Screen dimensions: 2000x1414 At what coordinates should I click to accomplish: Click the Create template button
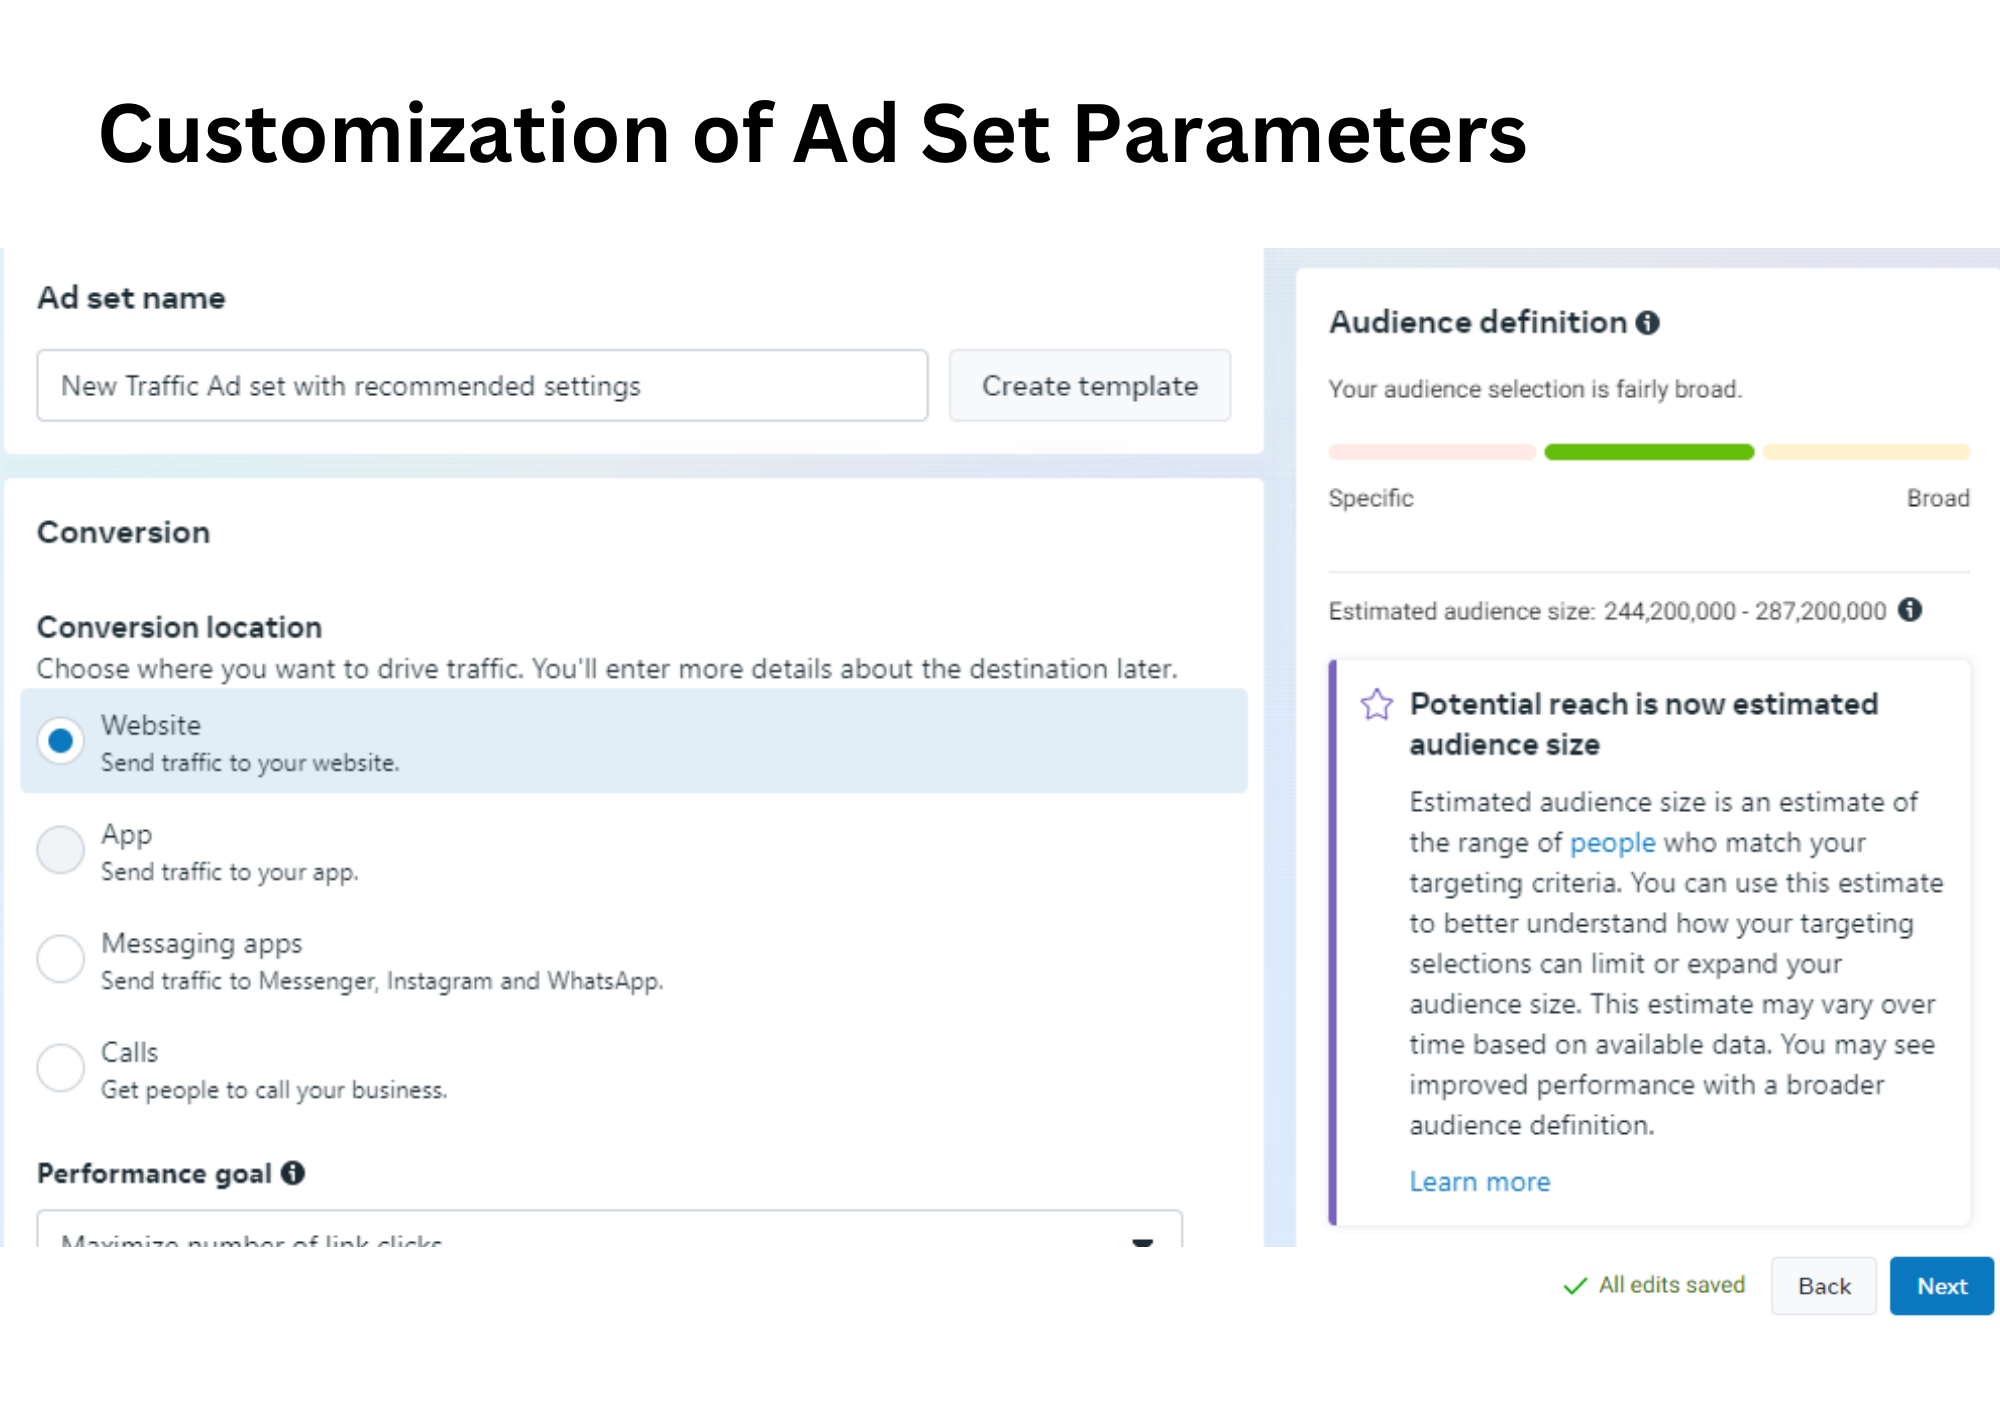pos(1089,386)
